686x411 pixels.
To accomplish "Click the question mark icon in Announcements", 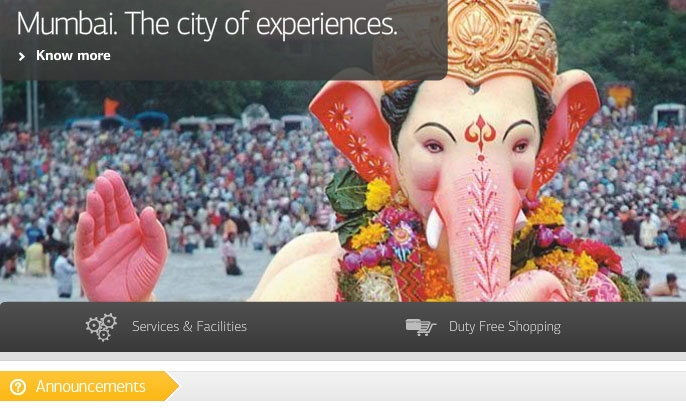I will click(18, 387).
